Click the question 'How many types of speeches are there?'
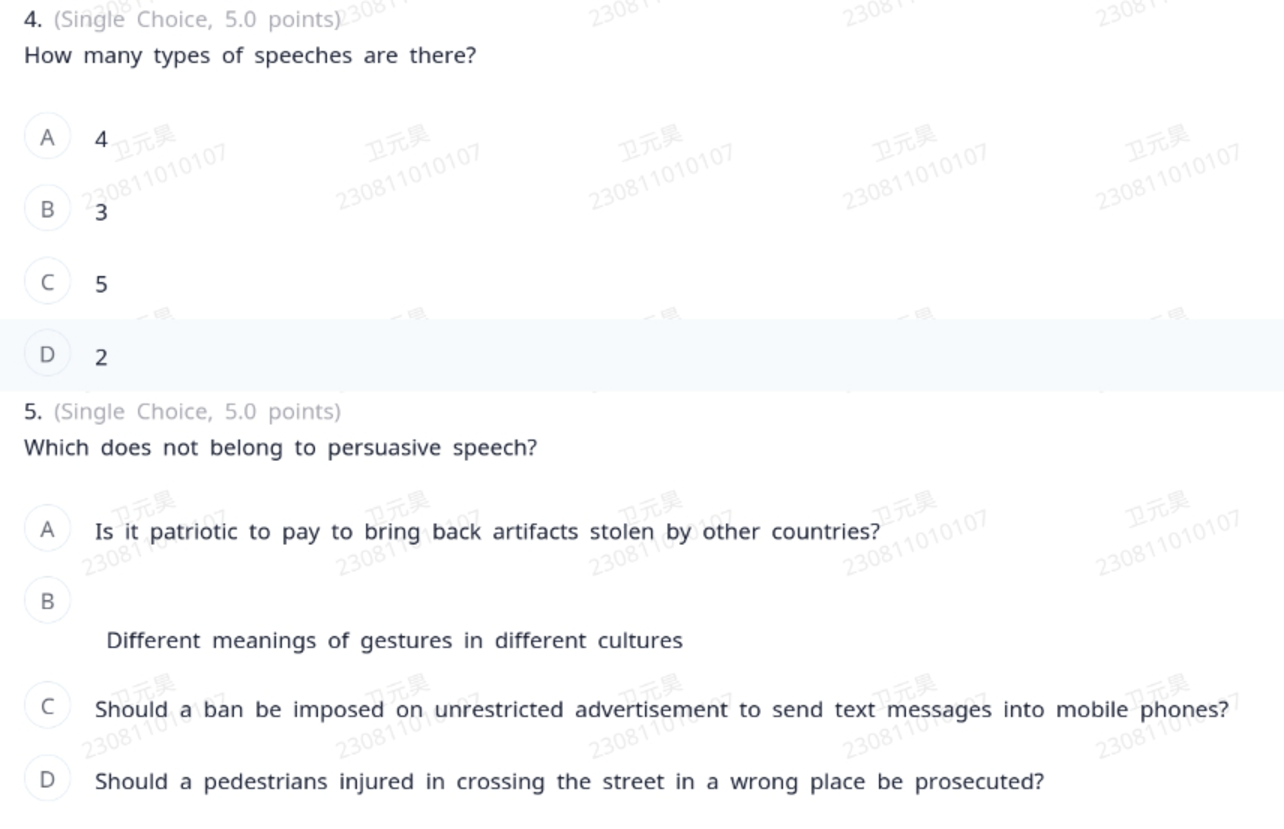The width and height of the screenshot is (1284, 829). coord(250,56)
